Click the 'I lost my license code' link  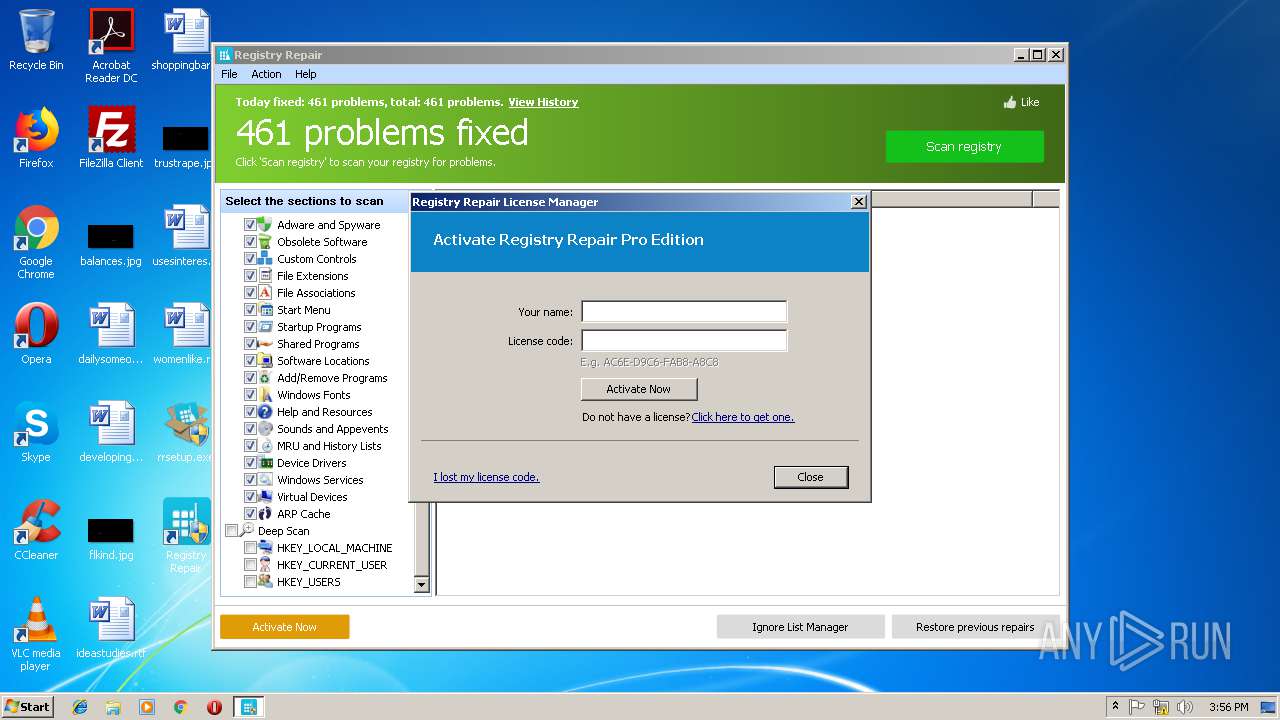pos(486,477)
